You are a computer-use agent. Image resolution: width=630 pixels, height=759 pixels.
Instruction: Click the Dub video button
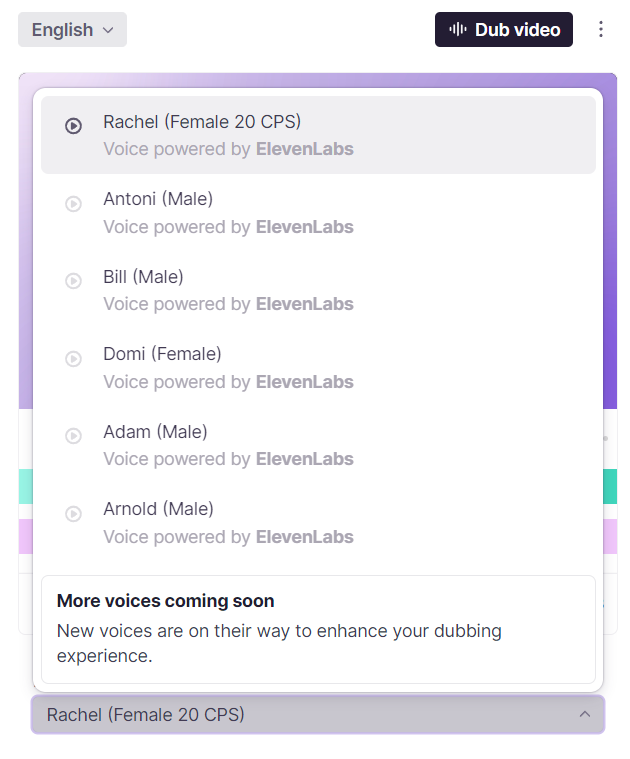coord(504,30)
